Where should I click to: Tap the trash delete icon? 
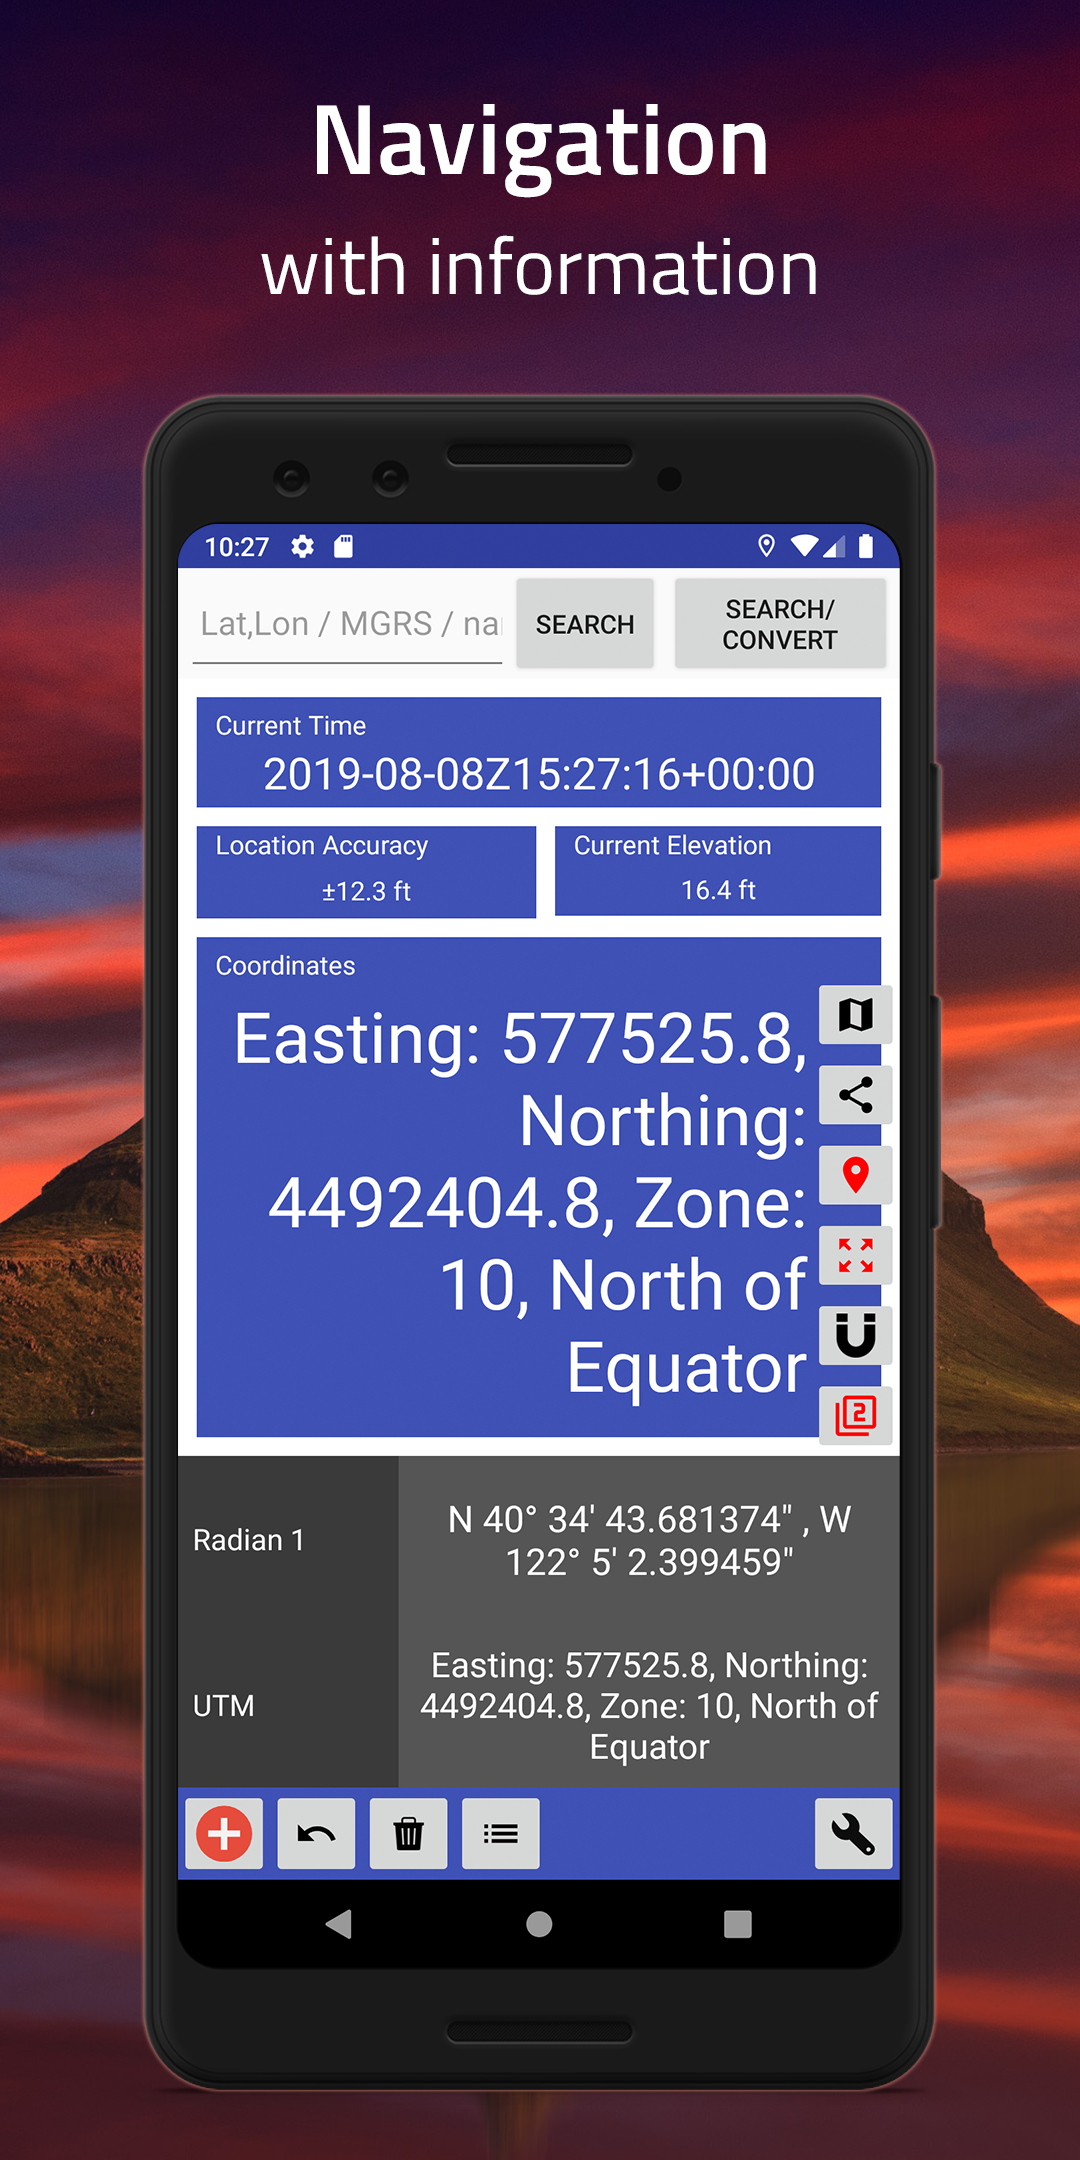tap(408, 1834)
